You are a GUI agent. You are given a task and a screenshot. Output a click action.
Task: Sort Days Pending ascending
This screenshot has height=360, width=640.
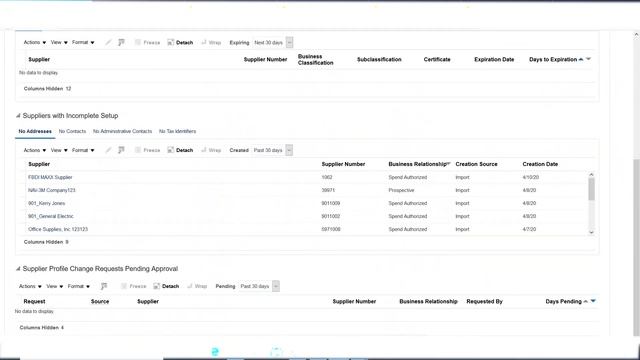pos(586,302)
